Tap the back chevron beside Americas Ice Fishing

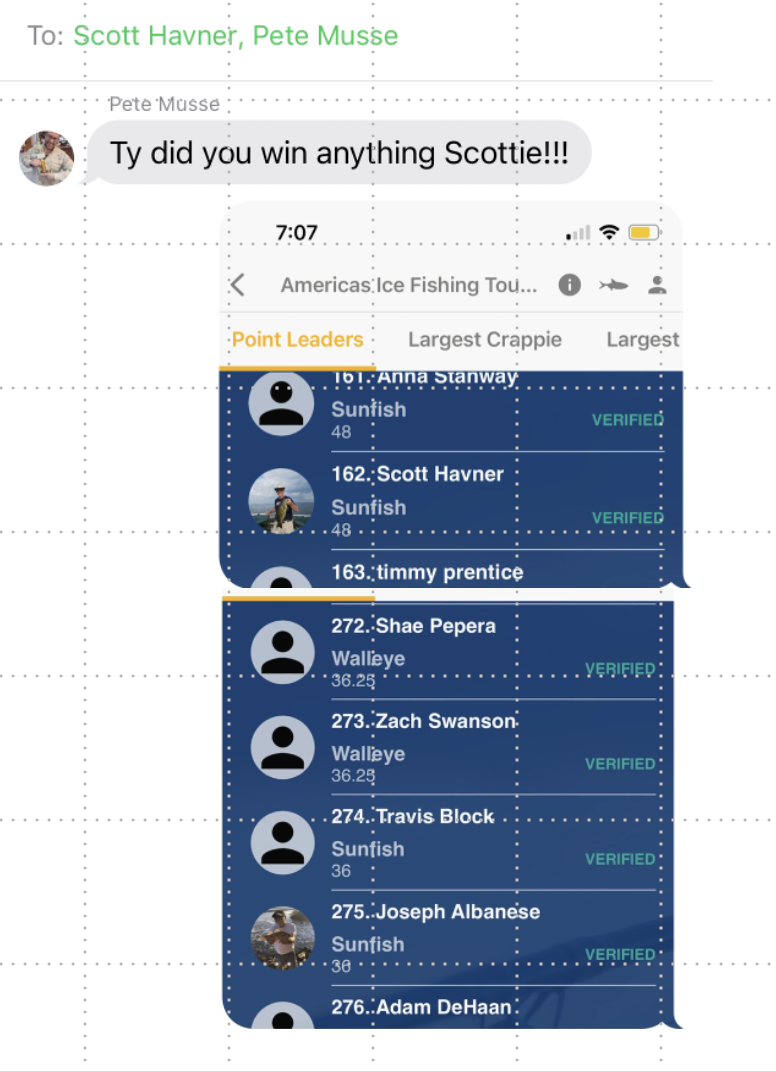[238, 284]
